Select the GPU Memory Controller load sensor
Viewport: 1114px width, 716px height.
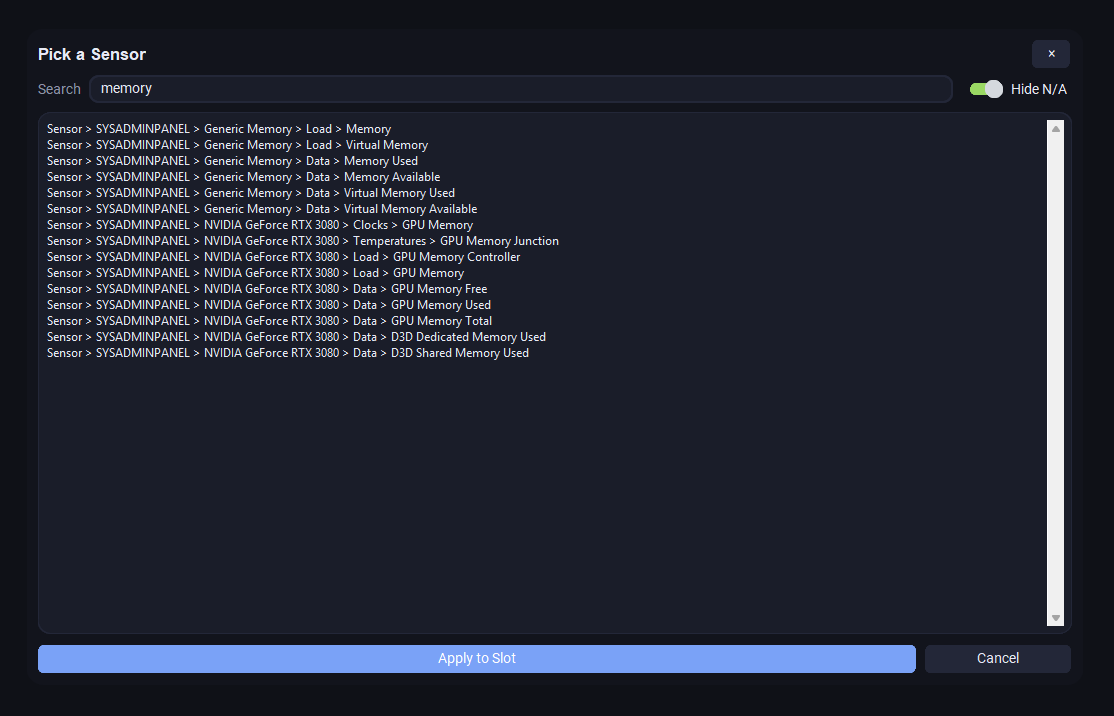(x=282, y=256)
